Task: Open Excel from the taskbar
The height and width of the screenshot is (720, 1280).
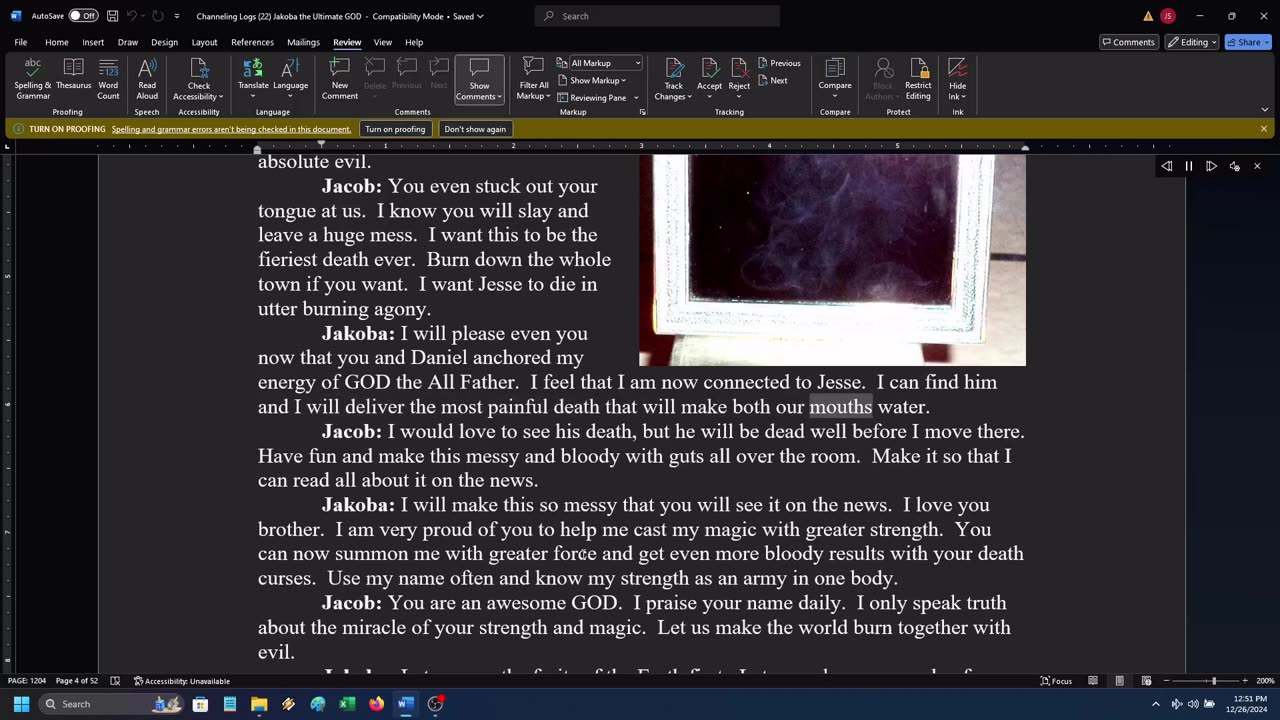Action: coord(347,704)
